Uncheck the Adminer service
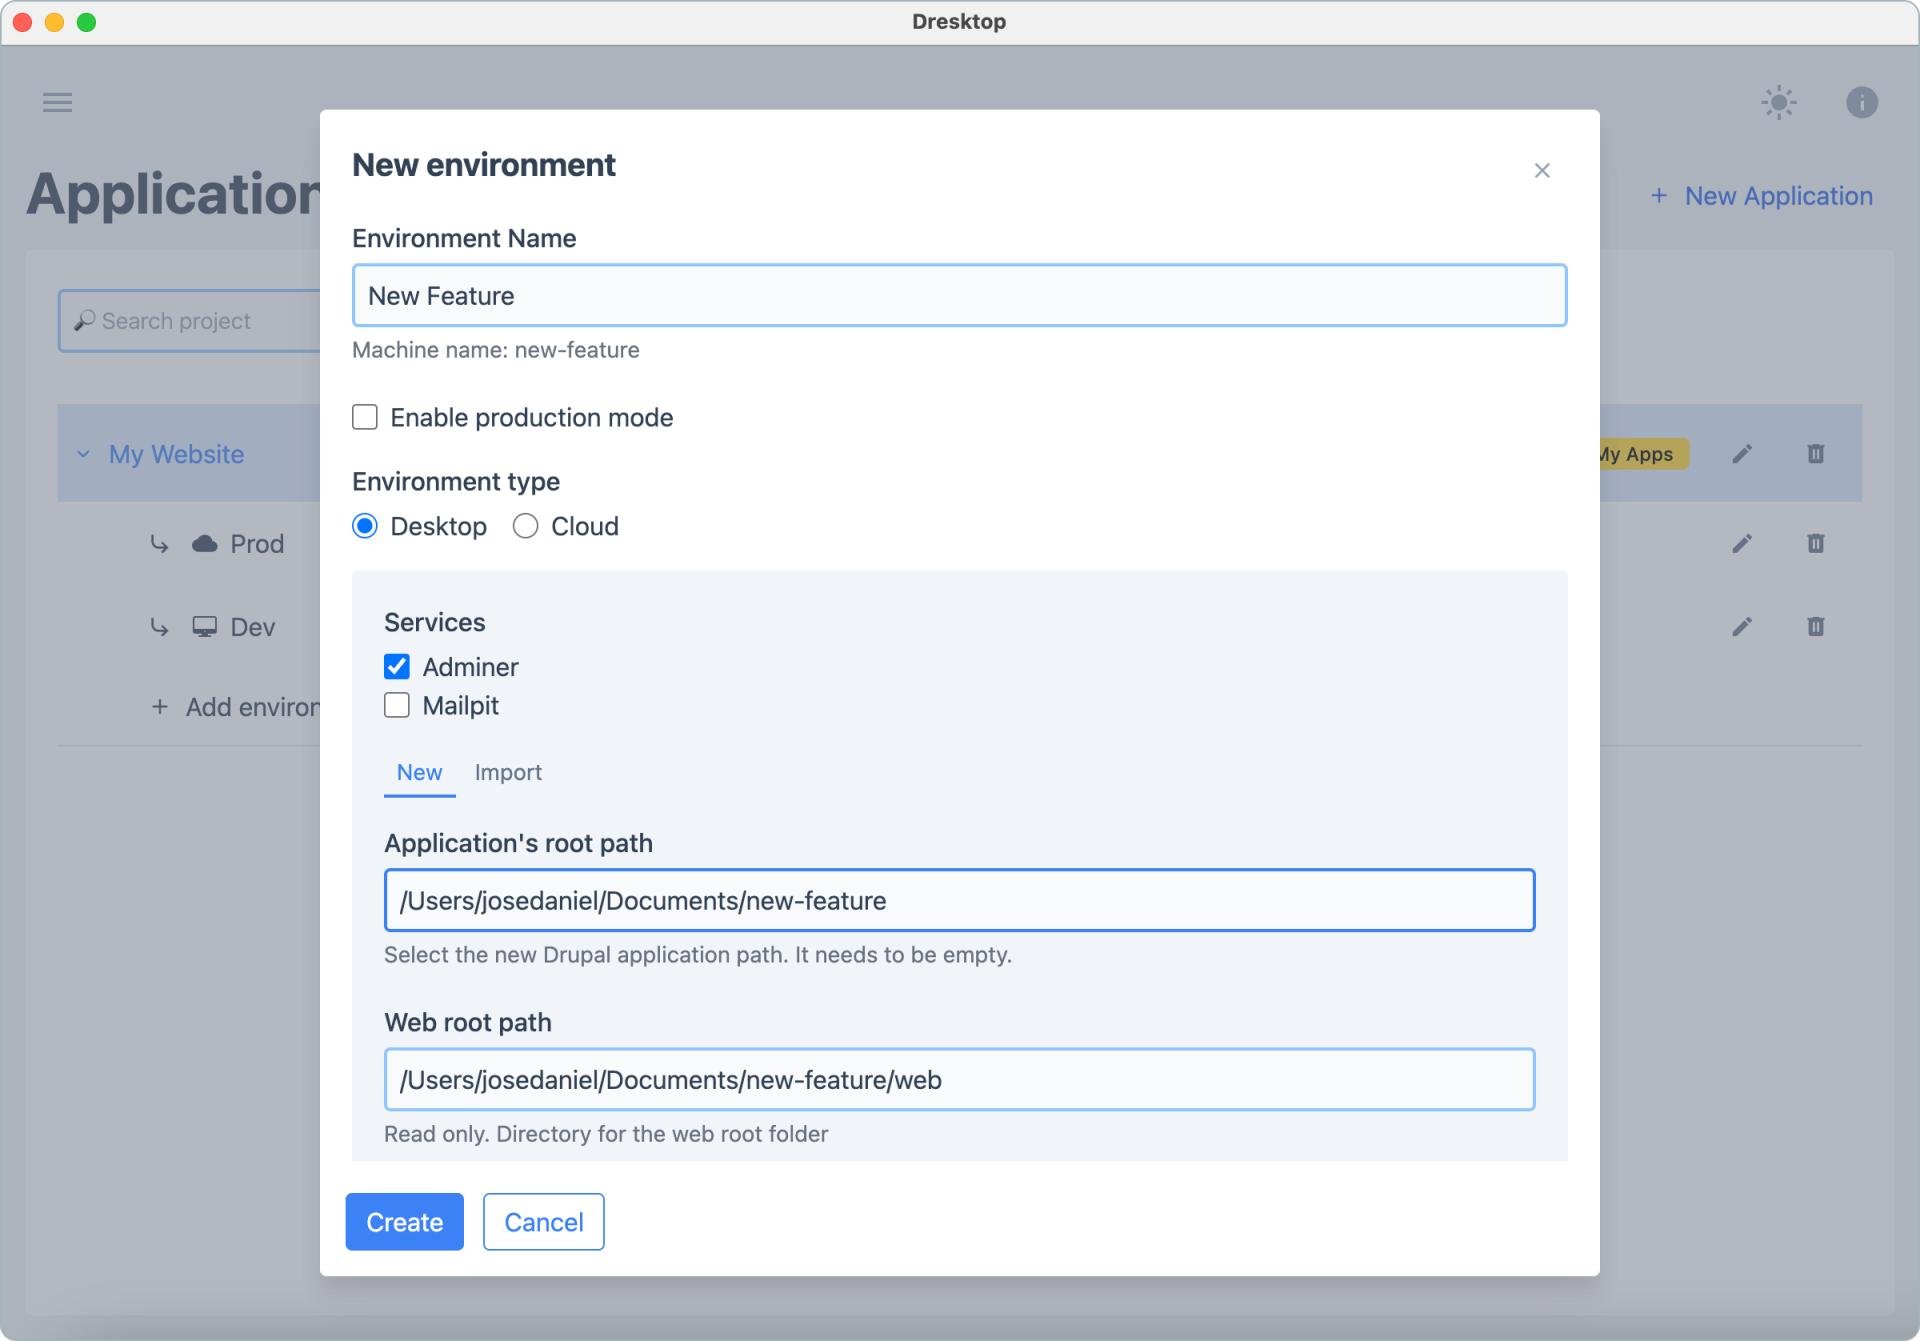This screenshot has width=1920, height=1341. click(396, 666)
